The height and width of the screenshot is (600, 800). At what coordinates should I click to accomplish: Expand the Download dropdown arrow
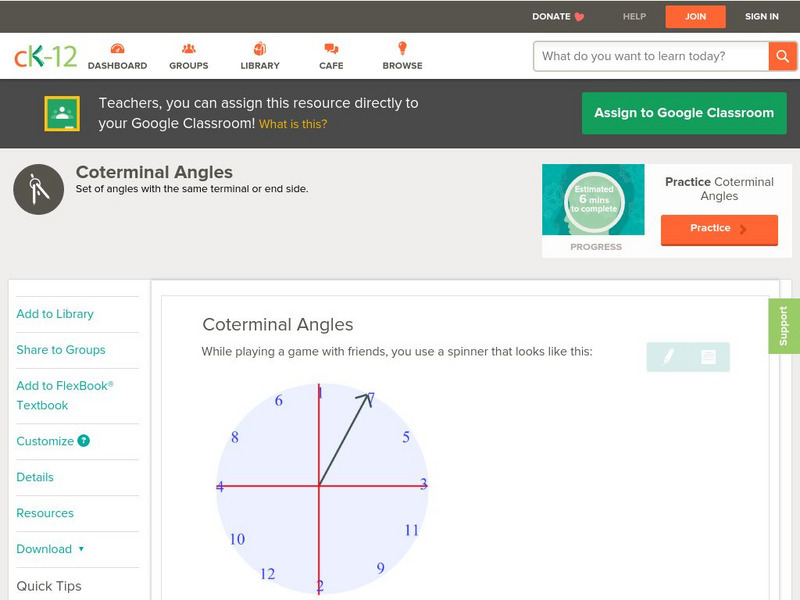[x=81, y=549]
